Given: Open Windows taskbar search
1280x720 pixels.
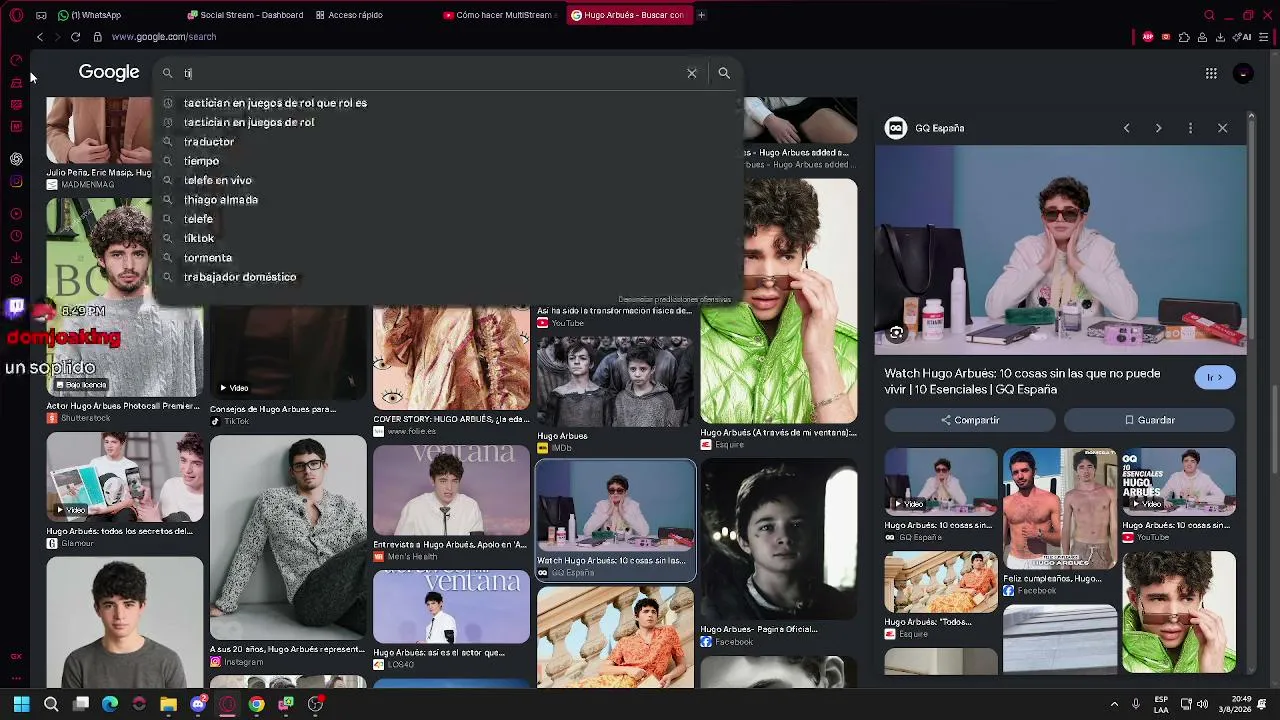Looking at the screenshot, I should tap(51, 704).
